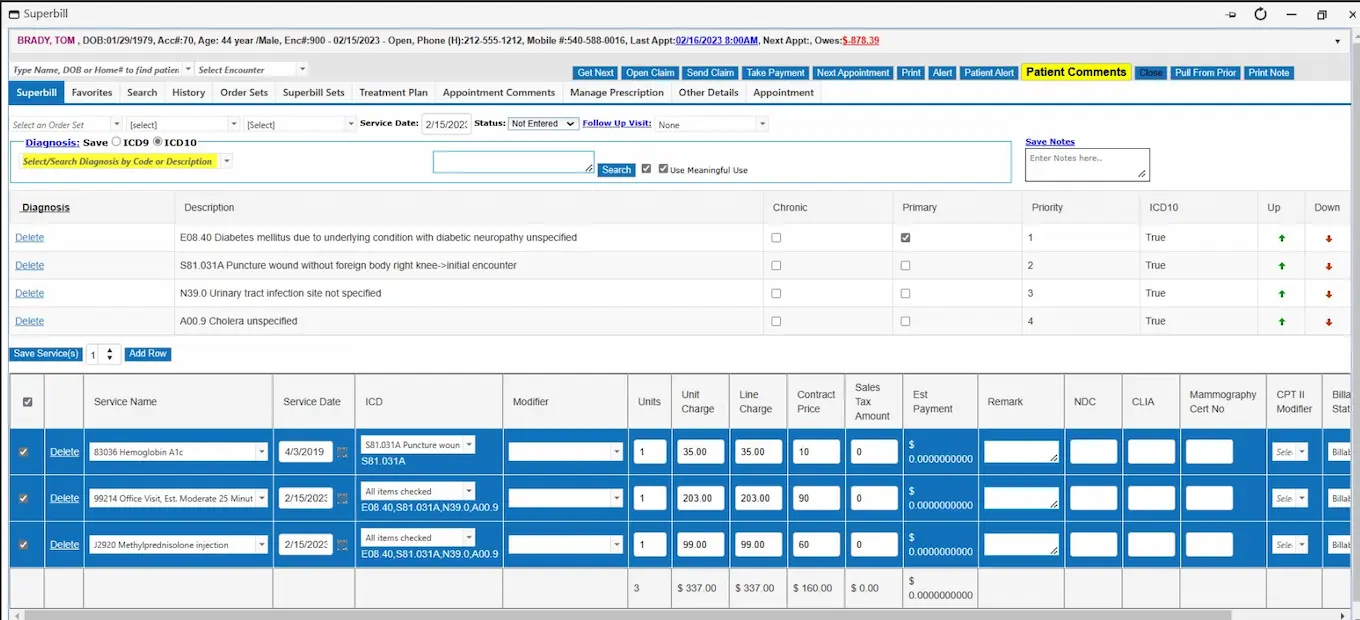Move Diabetes mellitus diagnosis down with red arrow

point(1329,239)
